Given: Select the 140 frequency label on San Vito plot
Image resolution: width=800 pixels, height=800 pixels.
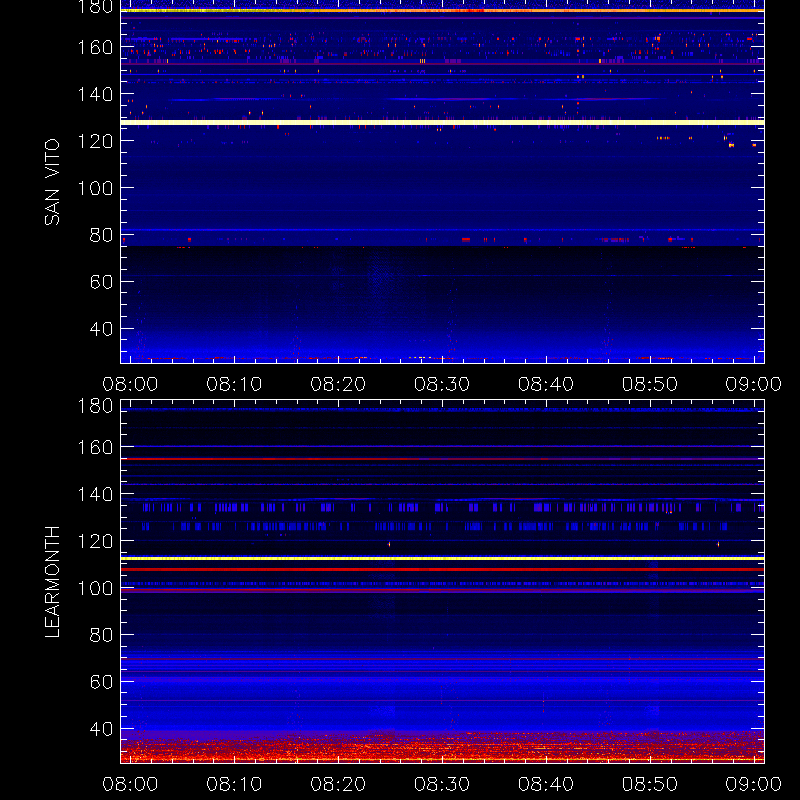Looking at the screenshot, I should [95, 94].
